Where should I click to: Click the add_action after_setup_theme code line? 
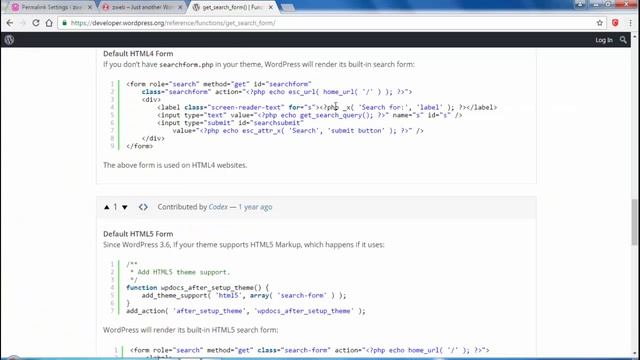pyautogui.click(x=246, y=311)
